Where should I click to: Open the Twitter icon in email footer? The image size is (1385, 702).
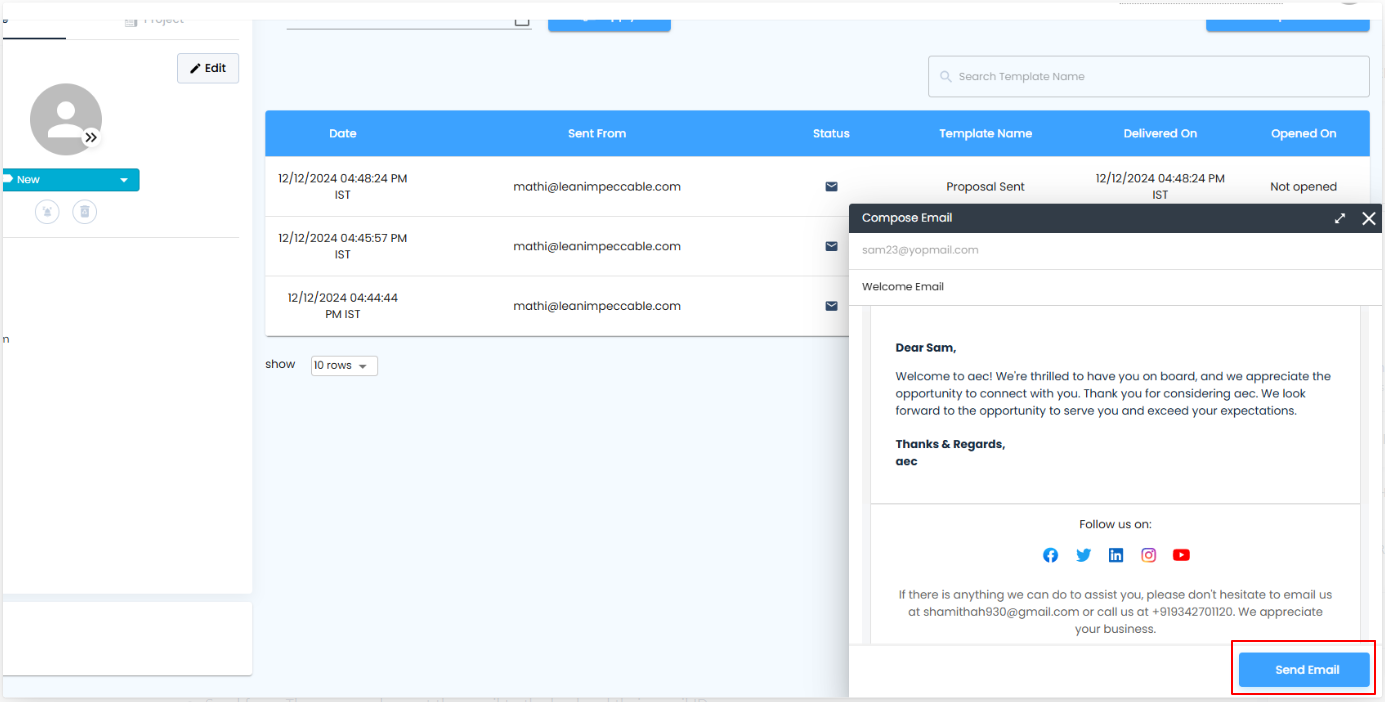coord(1083,555)
